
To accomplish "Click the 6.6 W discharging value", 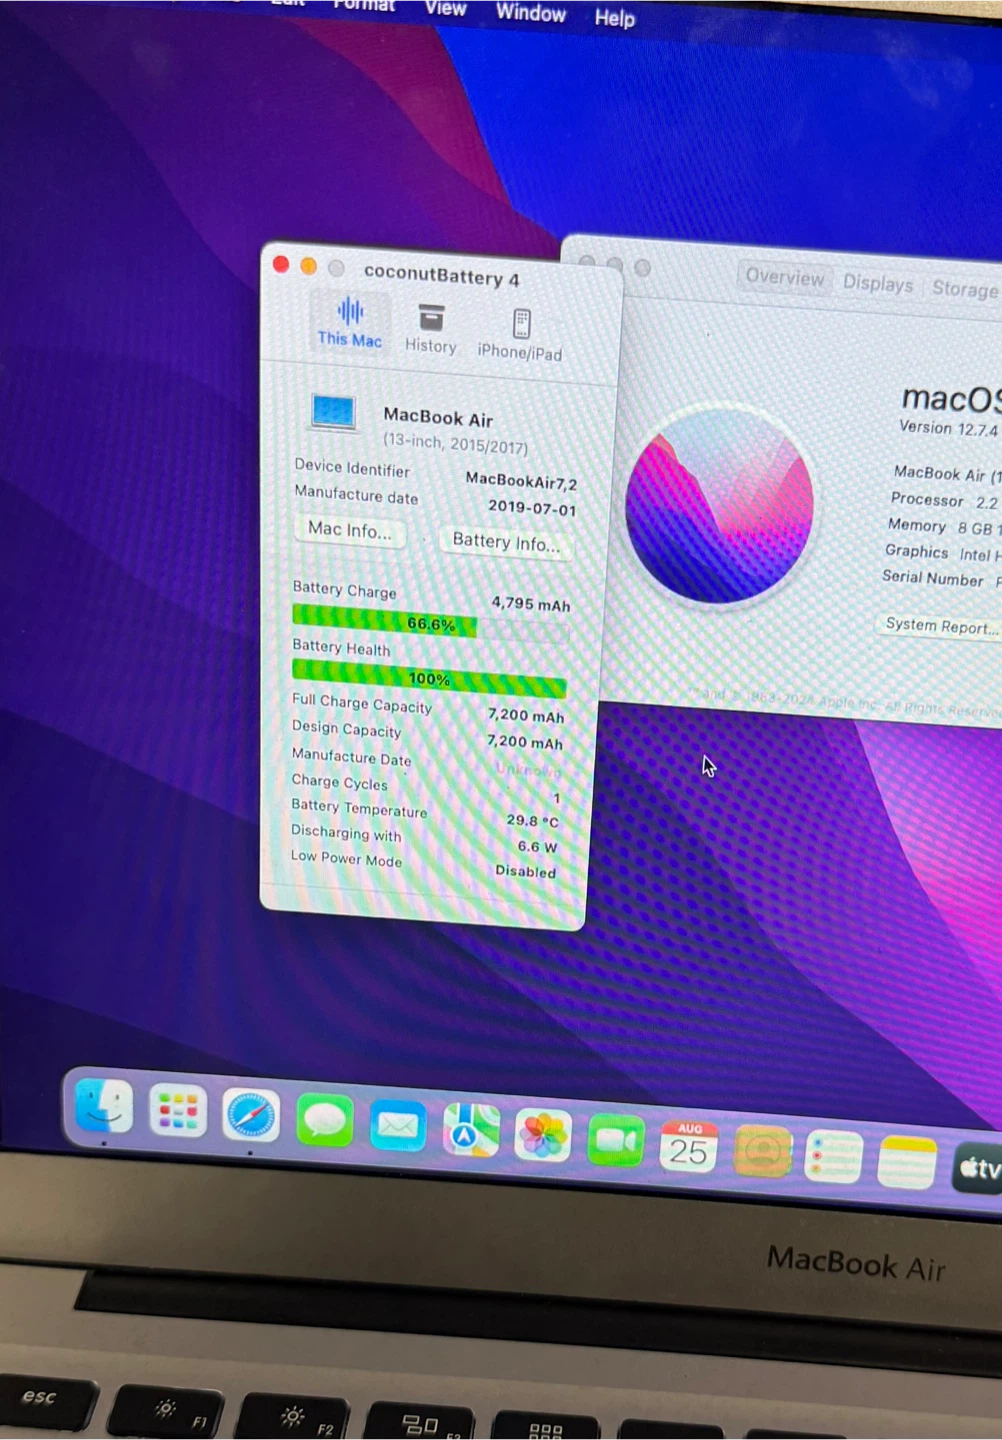I will (x=537, y=846).
